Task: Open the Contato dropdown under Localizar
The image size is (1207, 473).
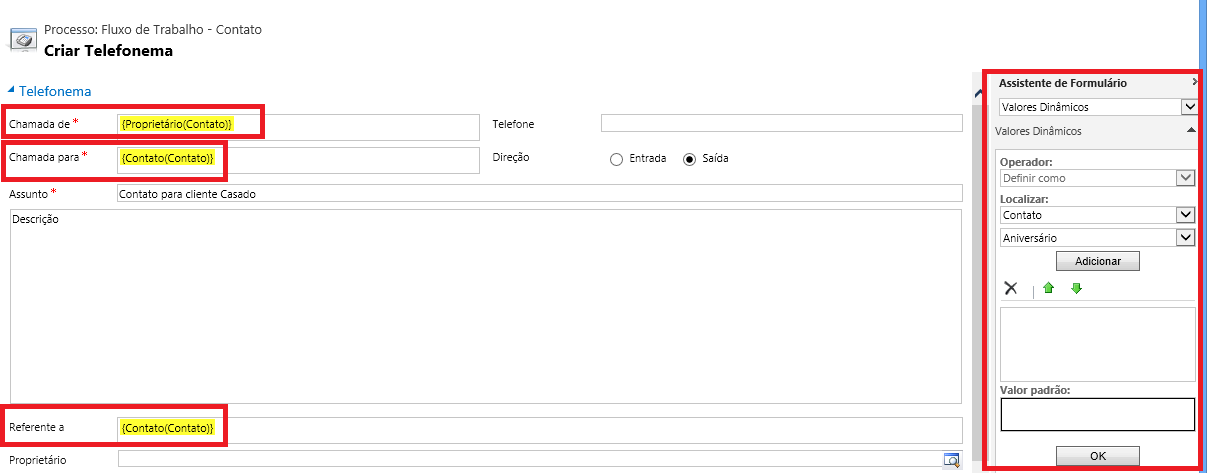Action: [x=1186, y=214]
